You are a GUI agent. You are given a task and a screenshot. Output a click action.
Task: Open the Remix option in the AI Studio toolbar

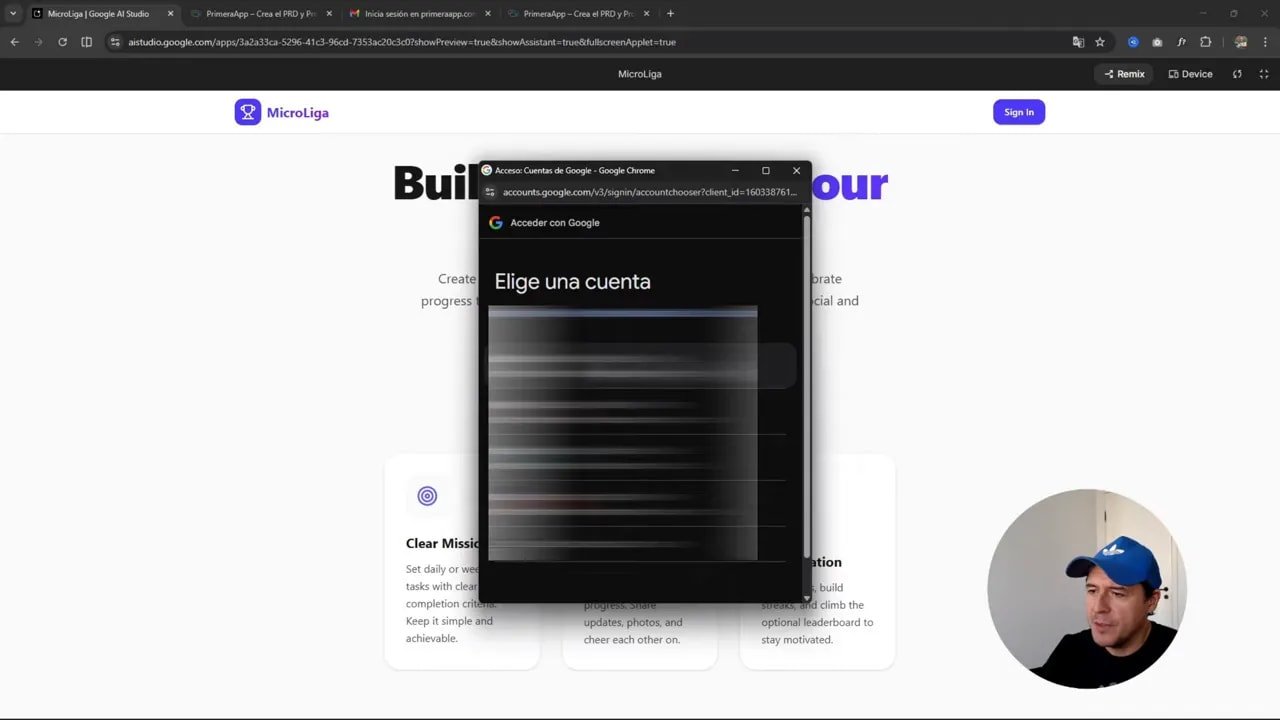[x=1123, y=73]
